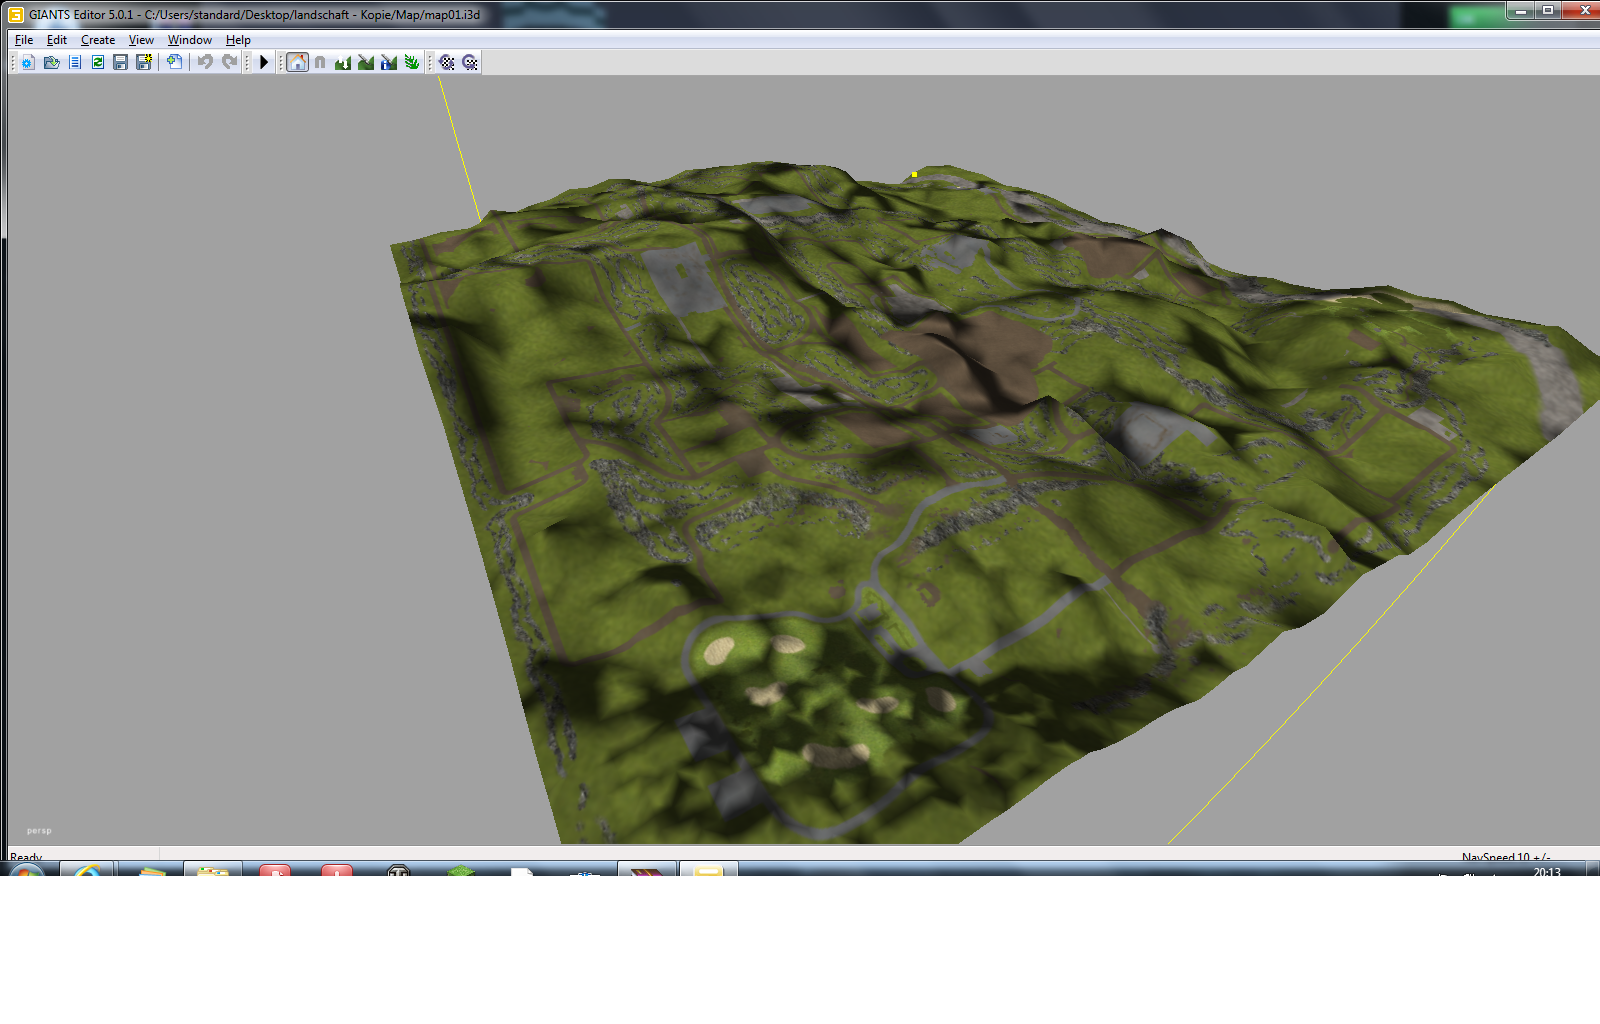
Task: Select the terrain foliage paint icon
Action: 412,62
